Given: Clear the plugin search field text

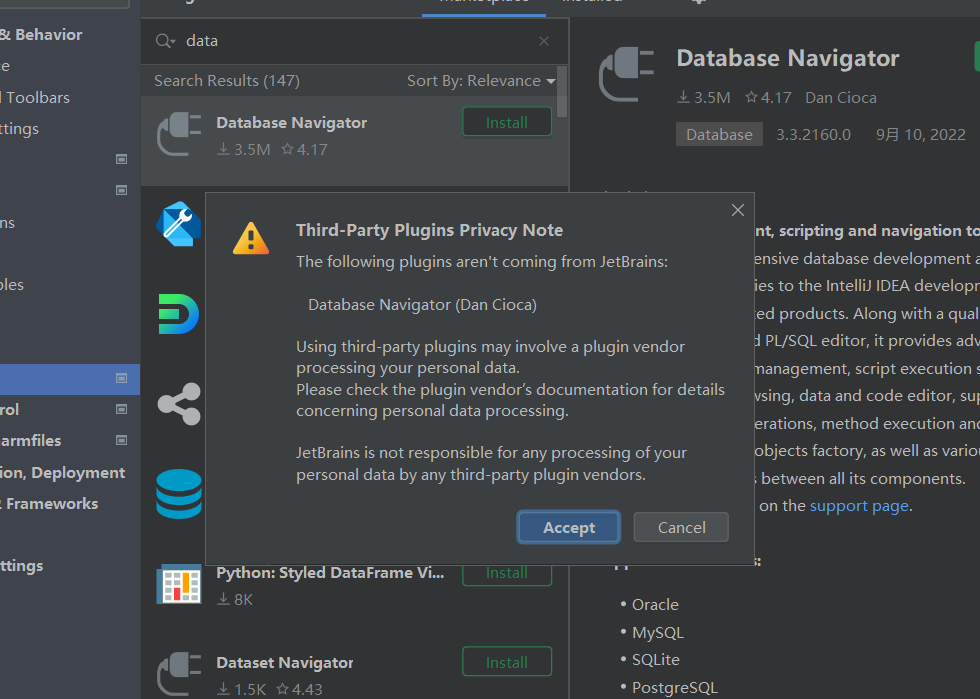Looking at the screenshot, I should tap(544, 41).
